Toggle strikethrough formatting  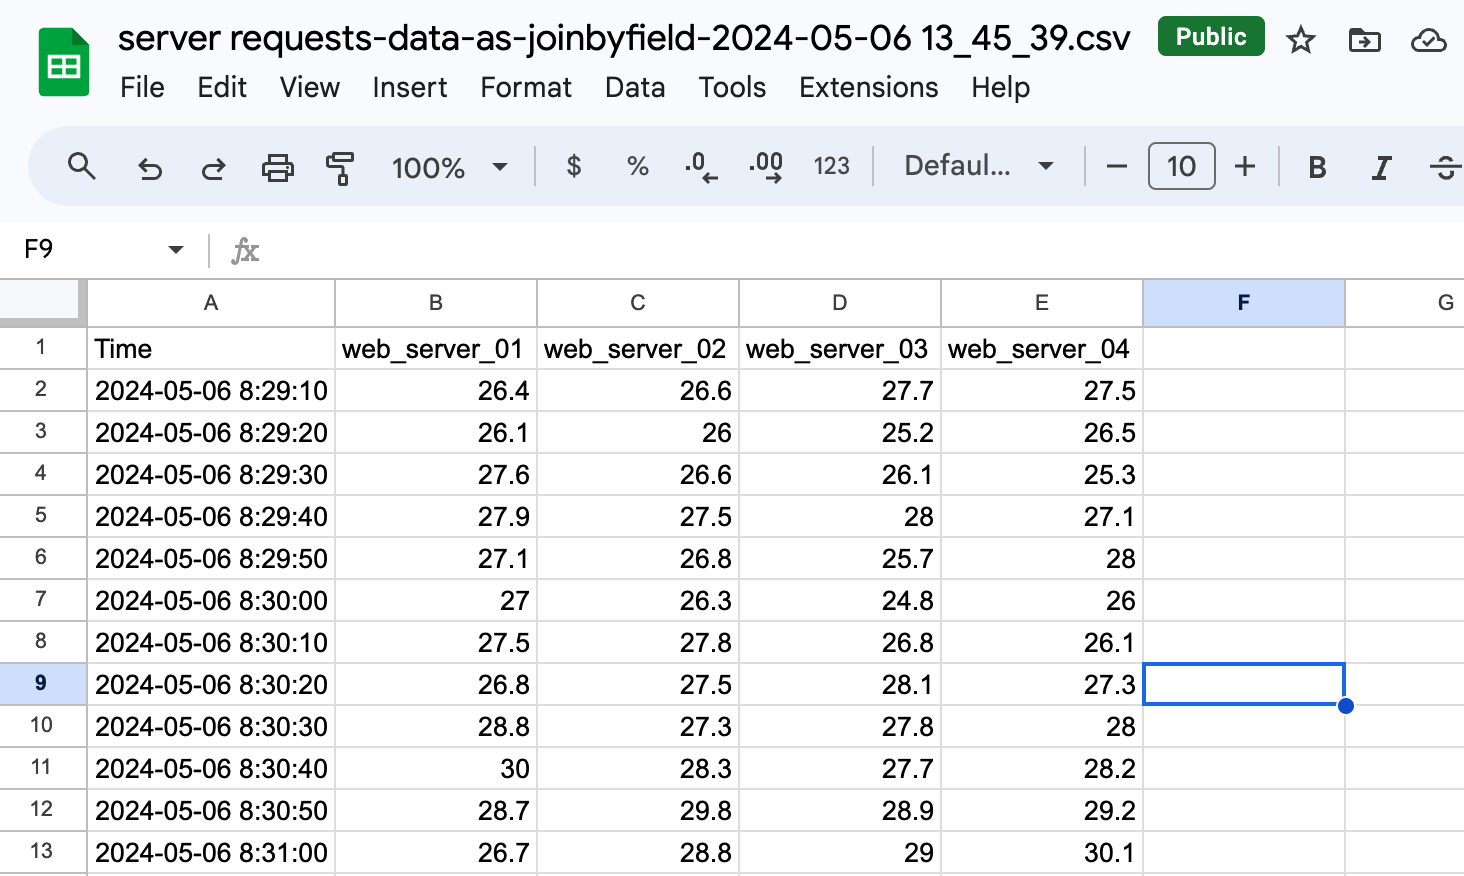point(1445,167)
